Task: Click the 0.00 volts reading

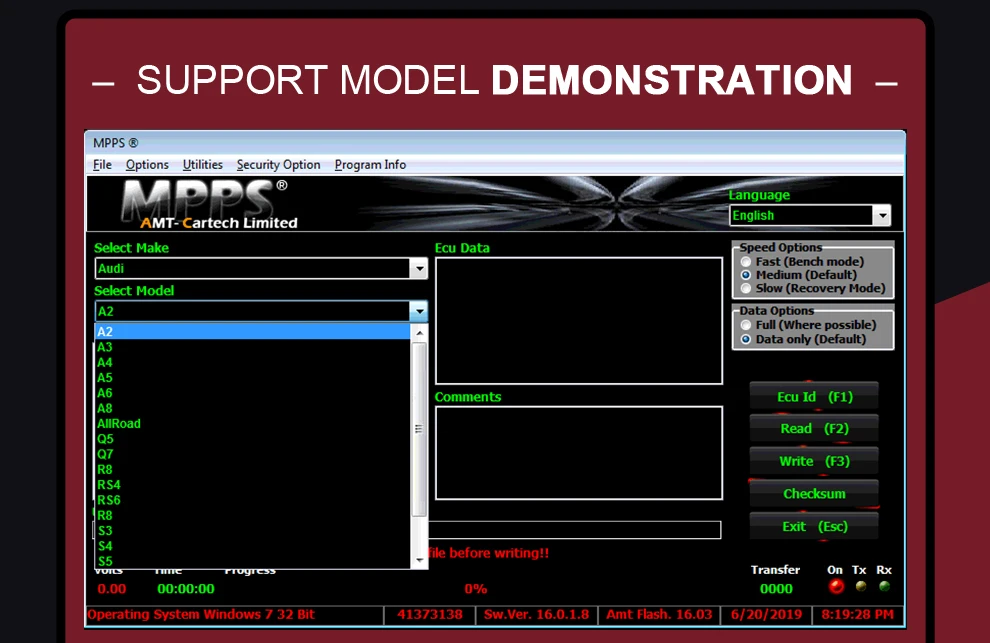Action: coord(112,589)
